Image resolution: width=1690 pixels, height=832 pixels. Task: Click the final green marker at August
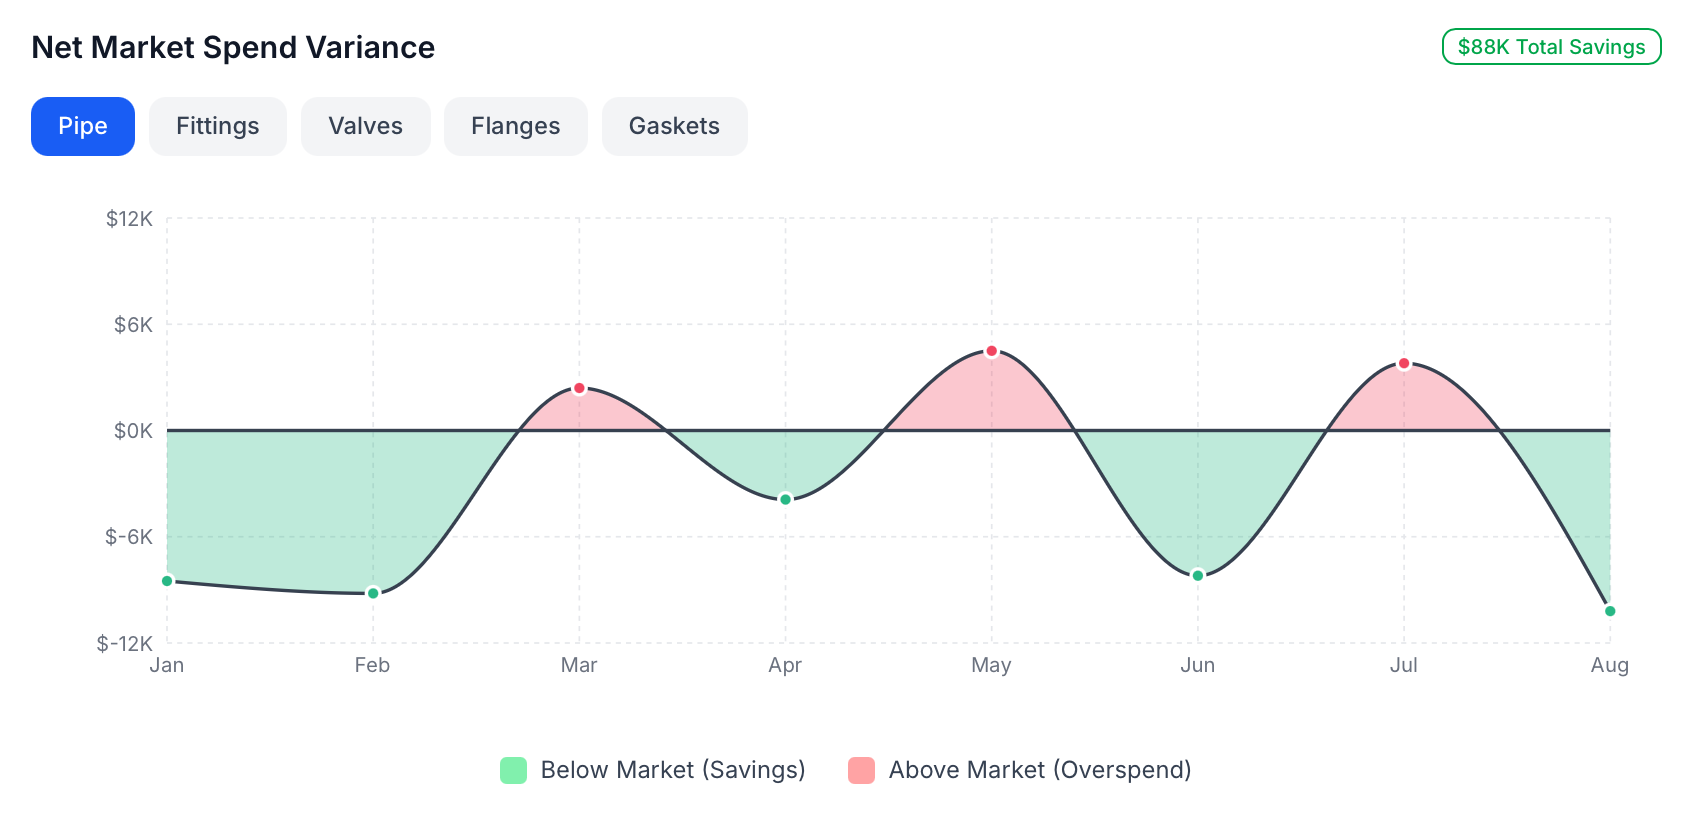click(x=1610, y=610)
